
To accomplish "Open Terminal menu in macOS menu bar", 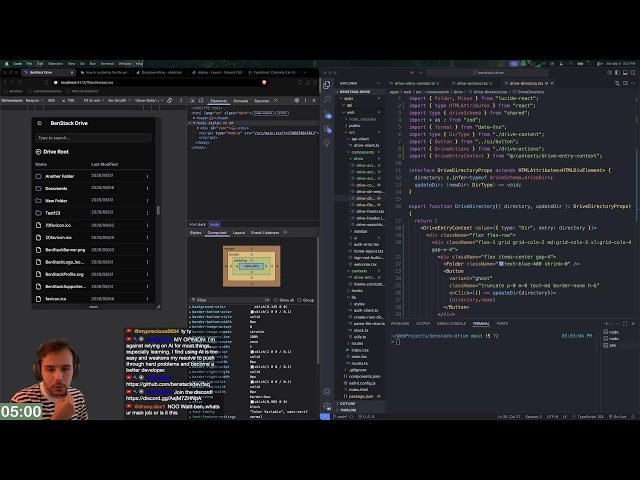I will pos(107,64).
